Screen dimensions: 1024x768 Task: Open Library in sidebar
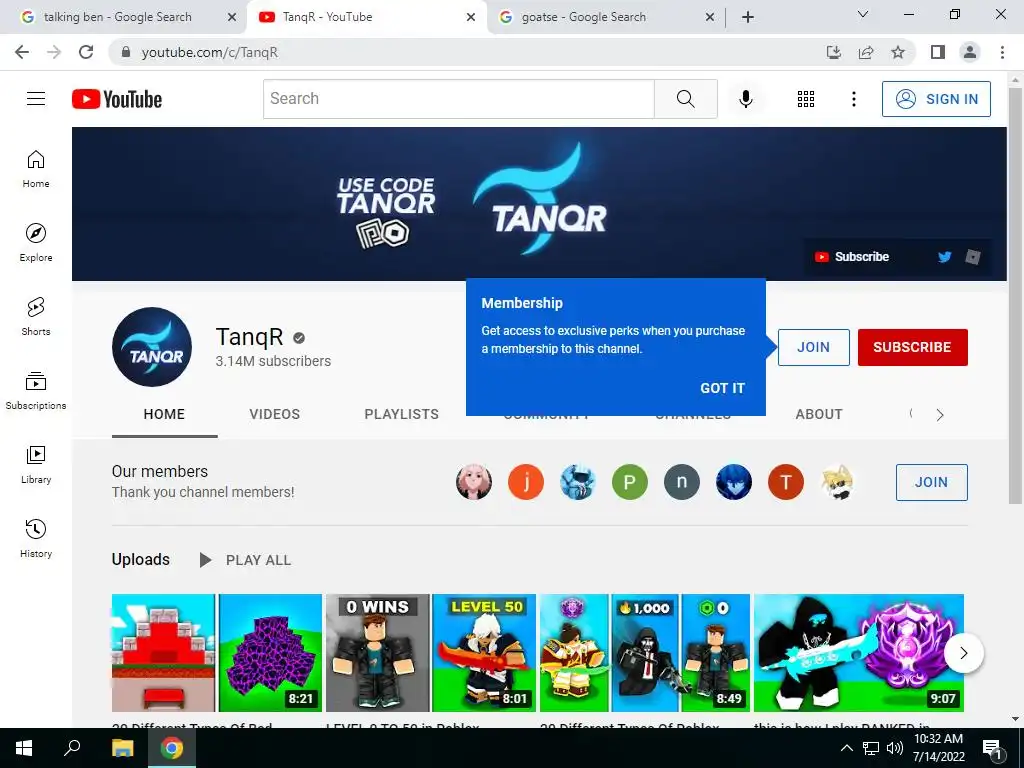pos(36,464)
